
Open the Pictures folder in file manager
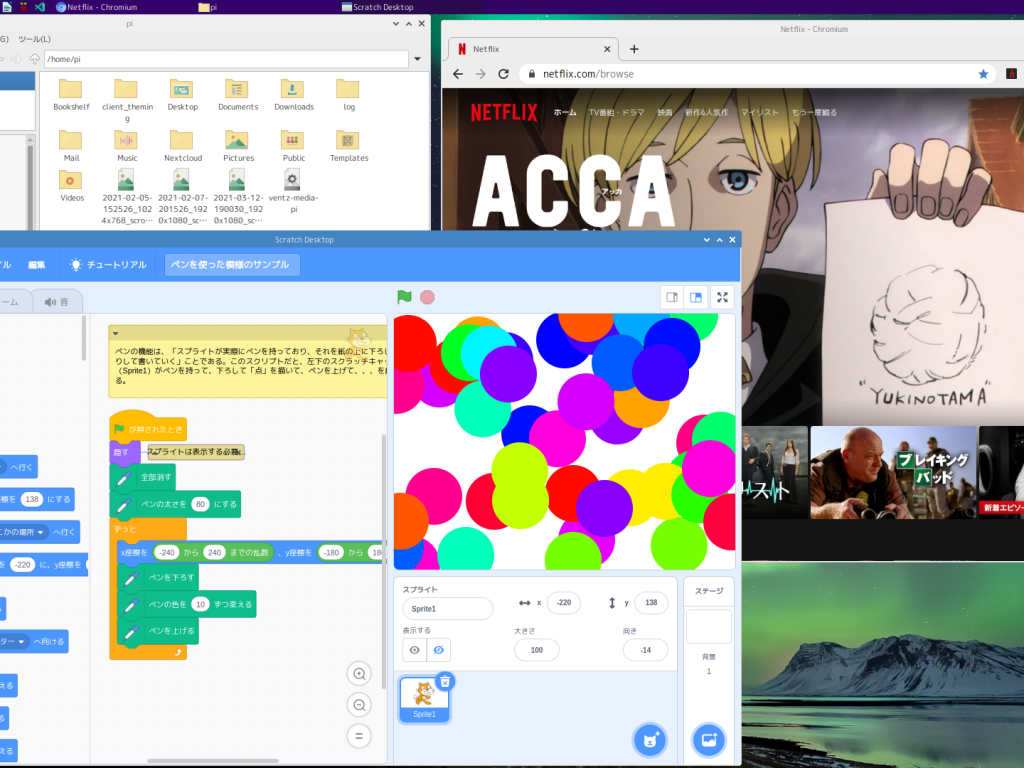tap(238, 146)
